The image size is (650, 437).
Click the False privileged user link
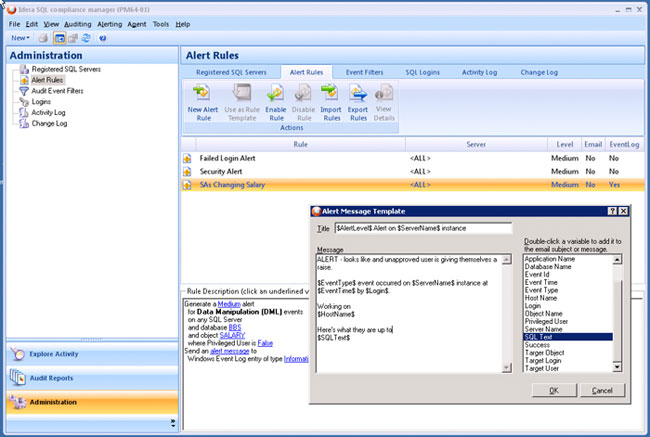265,343
